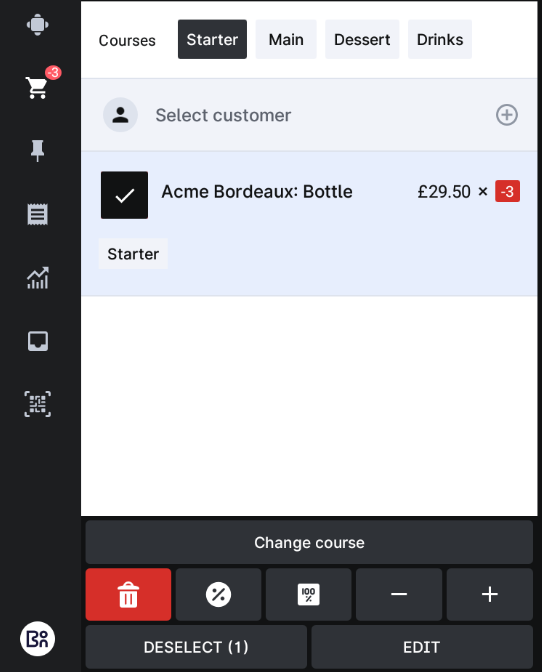Increase quantity with plus button

coord(490,594)
